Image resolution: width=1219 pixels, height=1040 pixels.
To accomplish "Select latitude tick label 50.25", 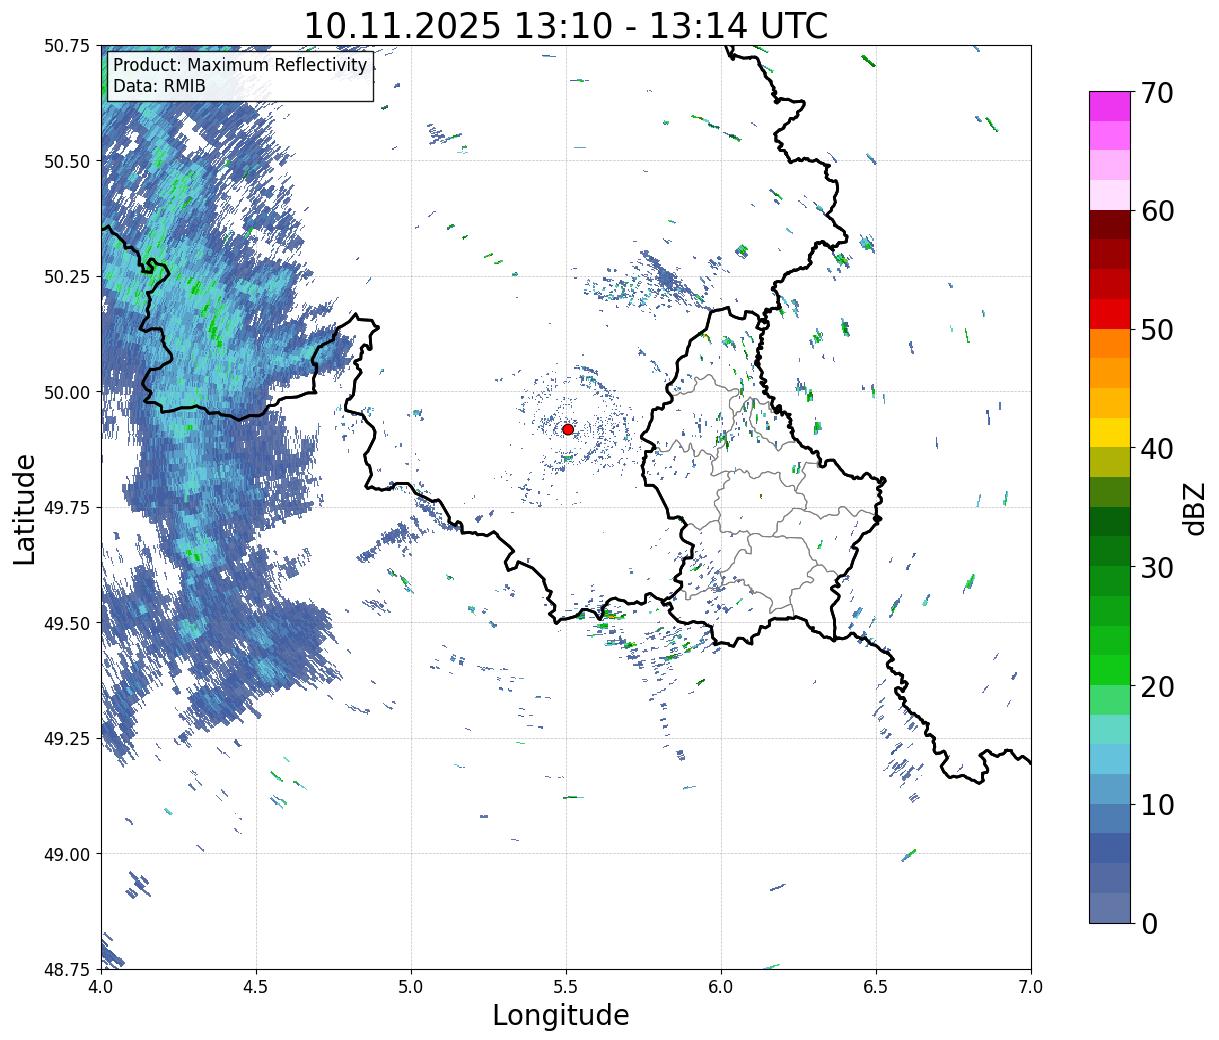I will coord(67,277).
